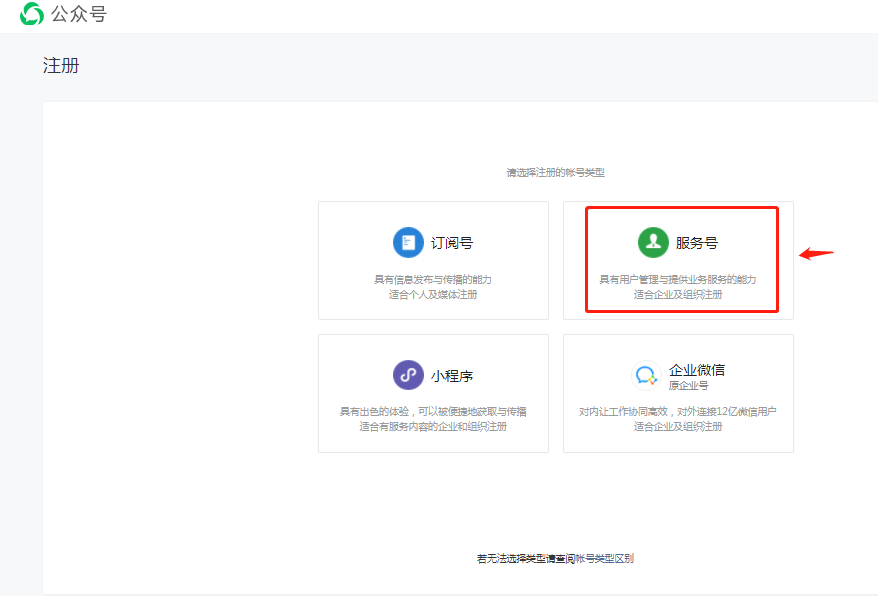Screen dimensions: 878x596
Task: Select the 订阅号 title text
Action: [x=452, y=243]
